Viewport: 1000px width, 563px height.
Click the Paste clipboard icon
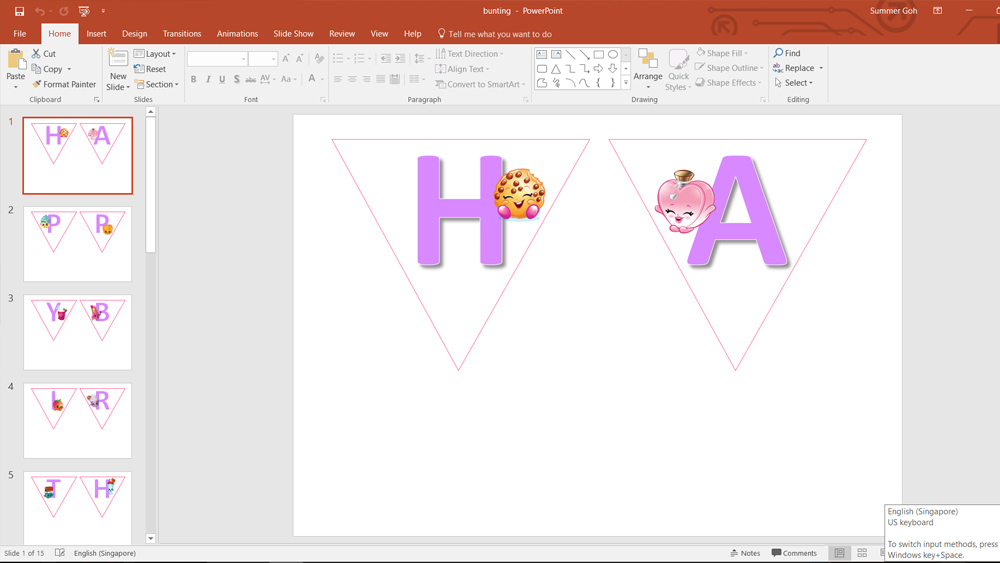tap(15, 60)
